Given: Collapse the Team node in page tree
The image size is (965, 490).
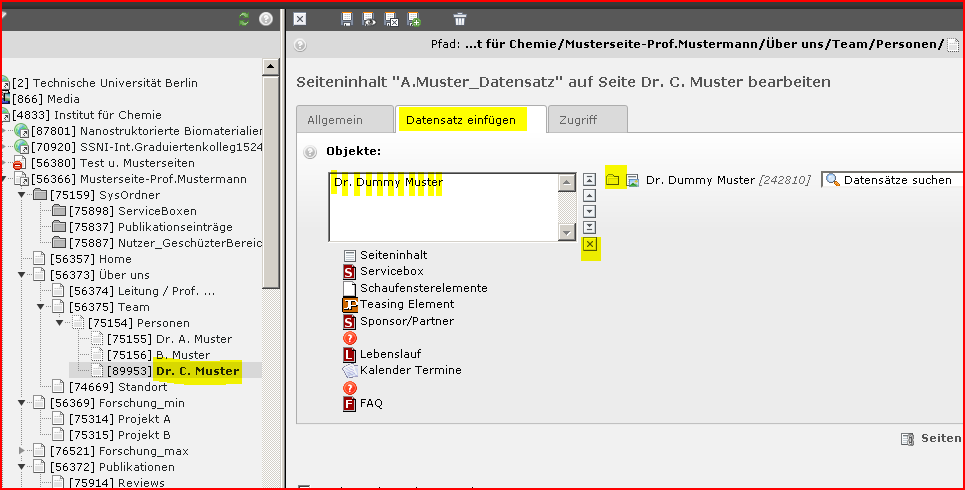Looking at the screenshot, I should 42,307.
